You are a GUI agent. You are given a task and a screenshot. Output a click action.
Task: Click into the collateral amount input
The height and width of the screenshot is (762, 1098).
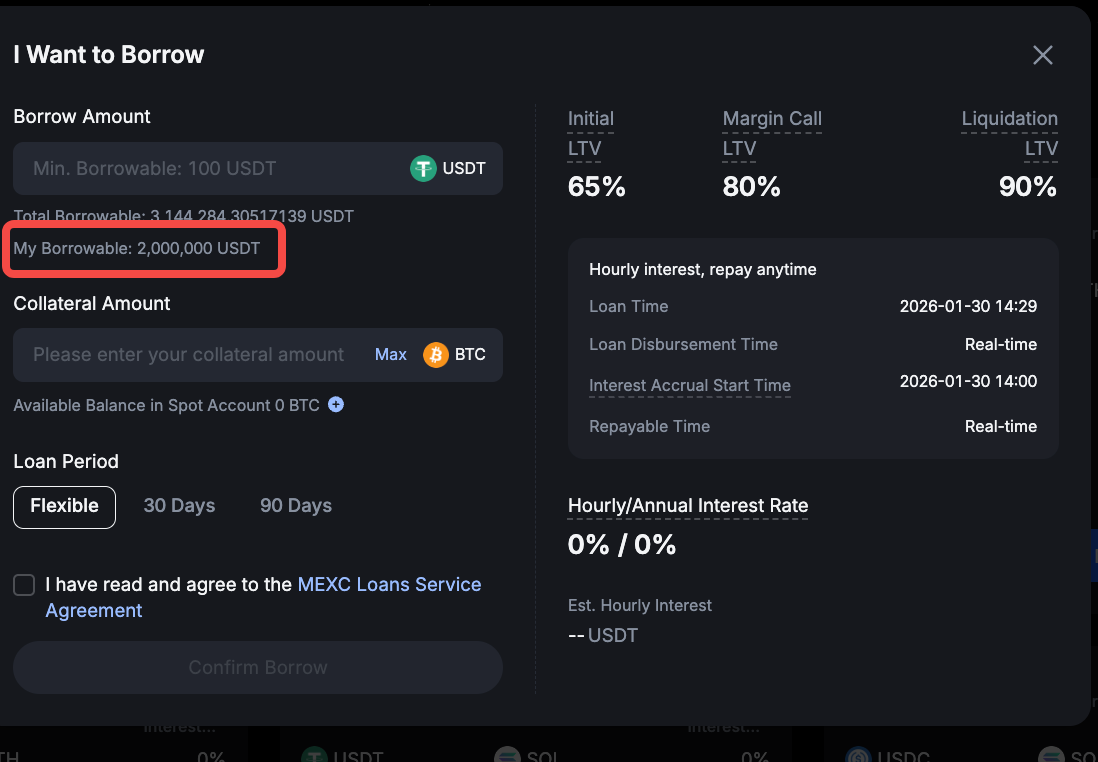coord(188,355)
